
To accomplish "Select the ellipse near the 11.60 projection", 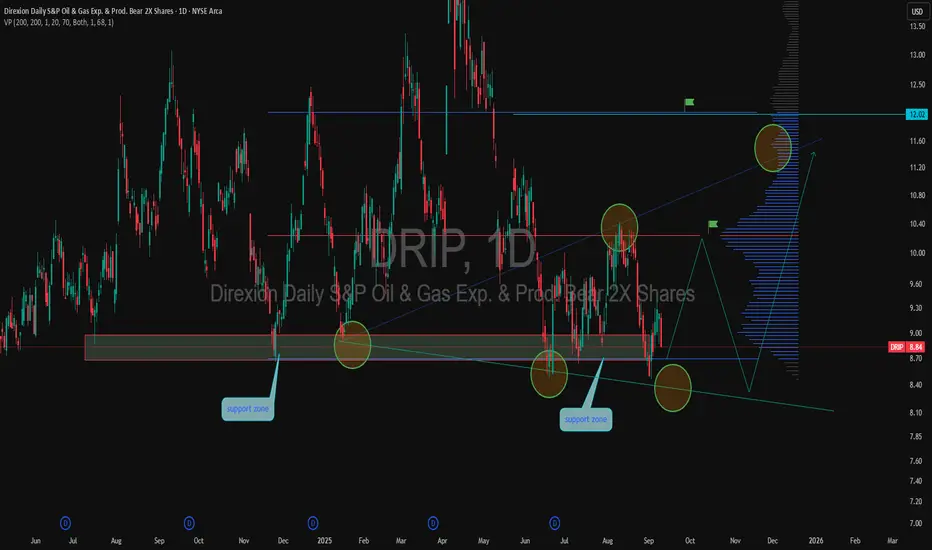I will click(773, 148).
